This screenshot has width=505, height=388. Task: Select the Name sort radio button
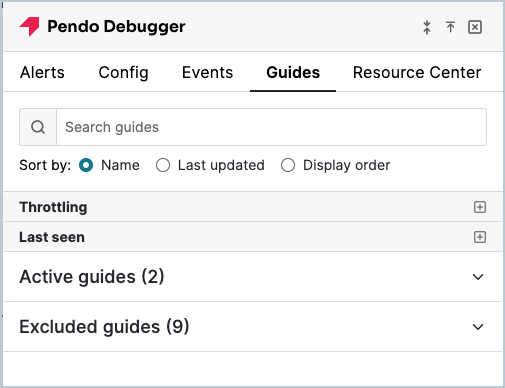coord(86,165)
